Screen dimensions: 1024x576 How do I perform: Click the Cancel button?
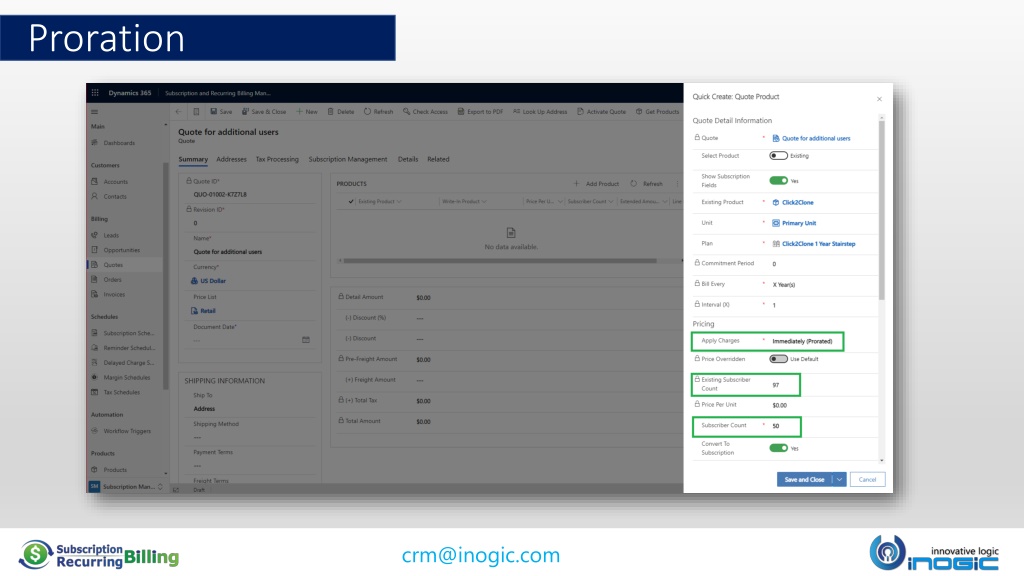867,479
